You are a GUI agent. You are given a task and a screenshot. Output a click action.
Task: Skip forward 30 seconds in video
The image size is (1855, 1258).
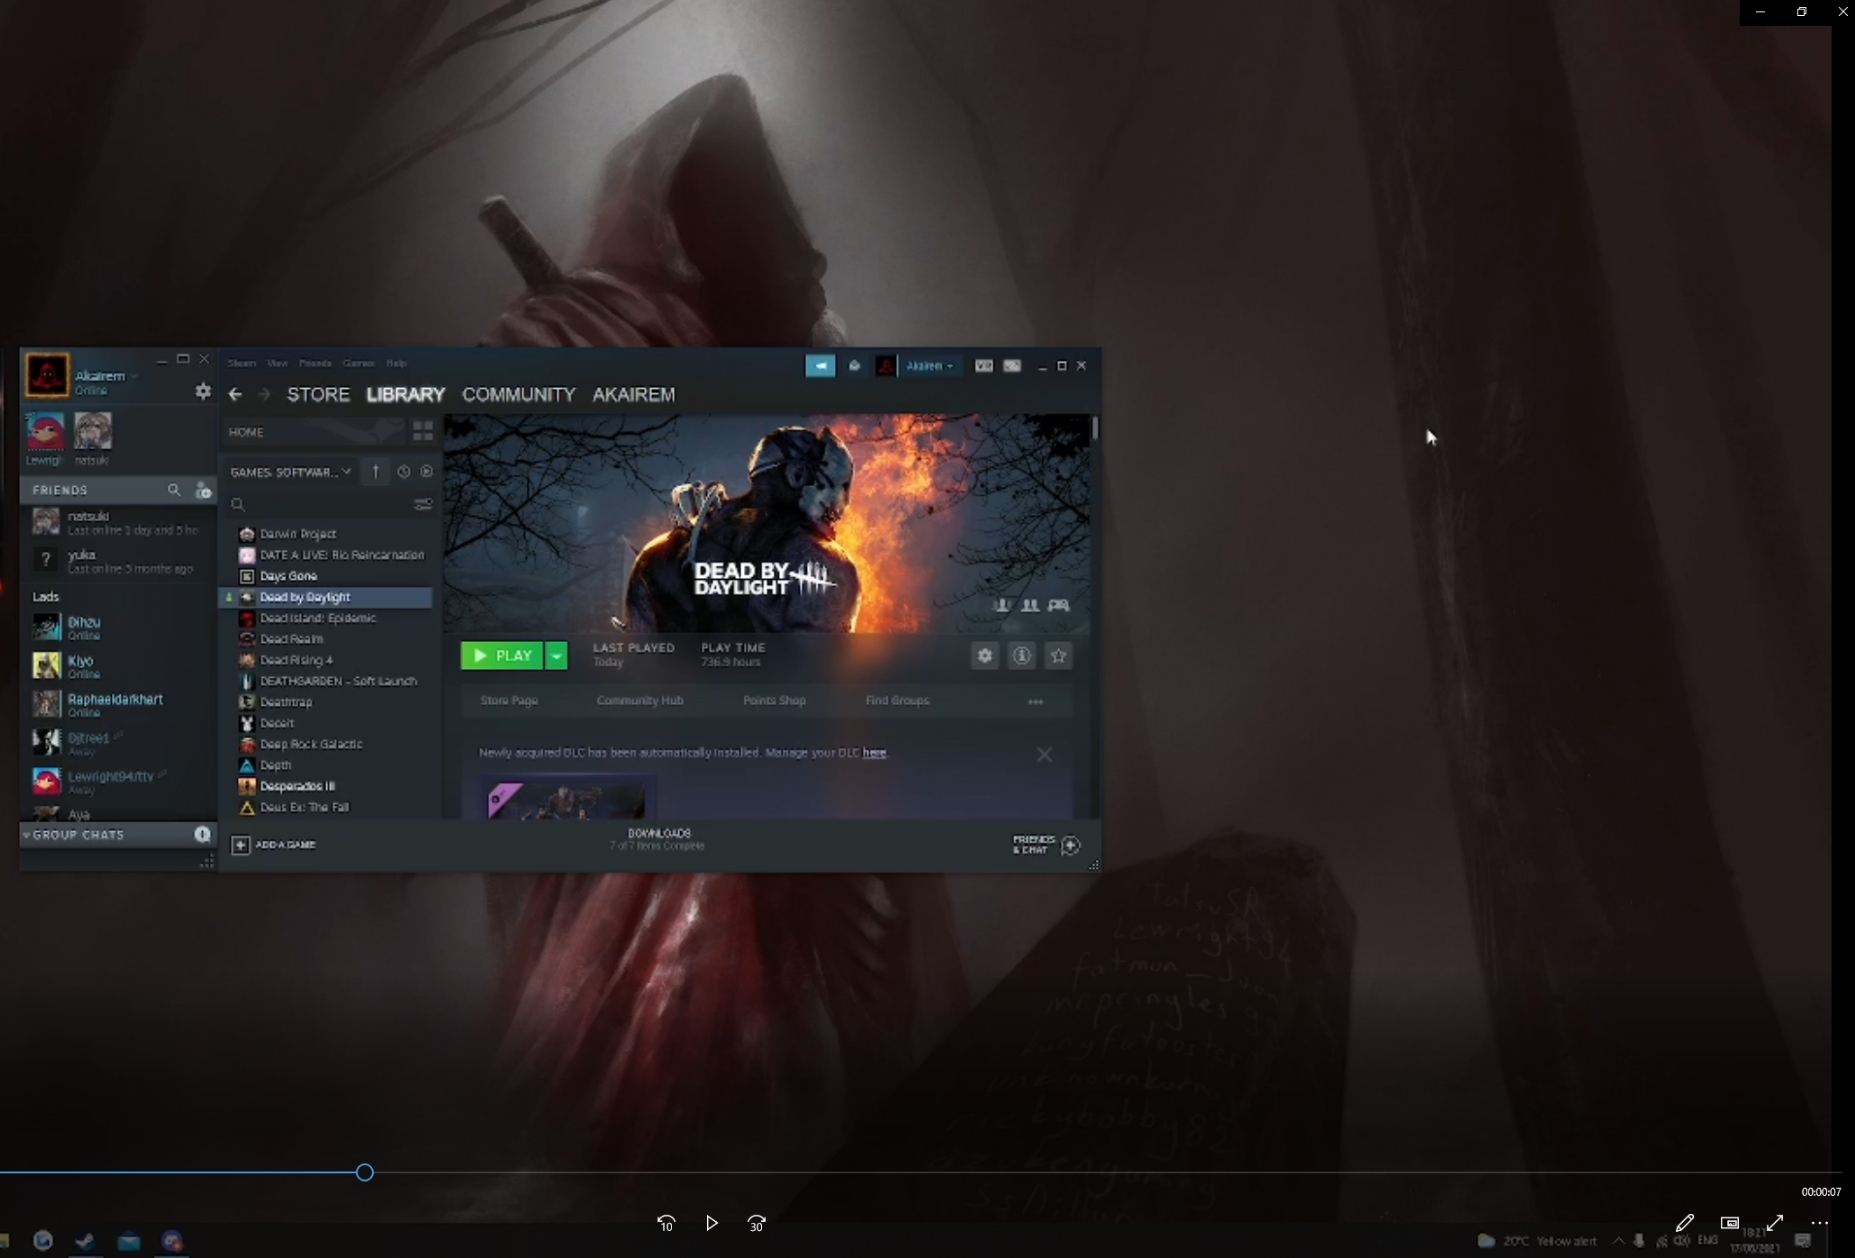tap(757, 1223)
